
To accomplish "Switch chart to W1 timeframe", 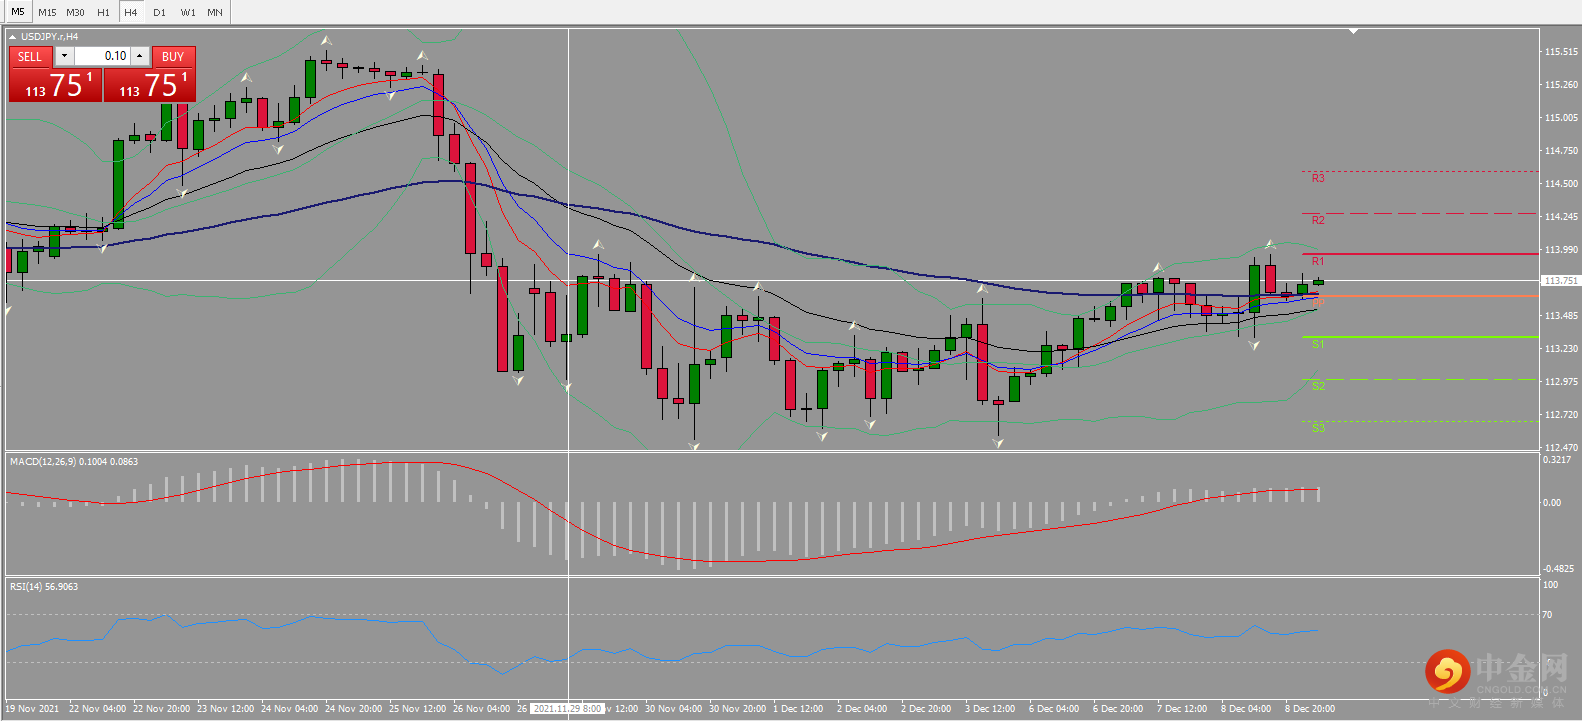I will point(188,12).
